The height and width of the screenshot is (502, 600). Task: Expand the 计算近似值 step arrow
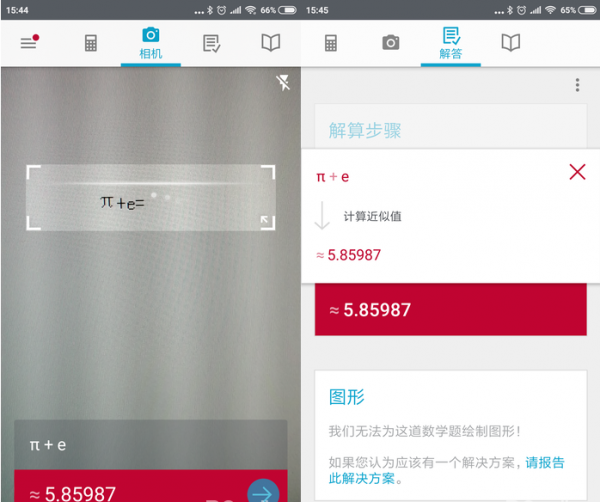322,215
